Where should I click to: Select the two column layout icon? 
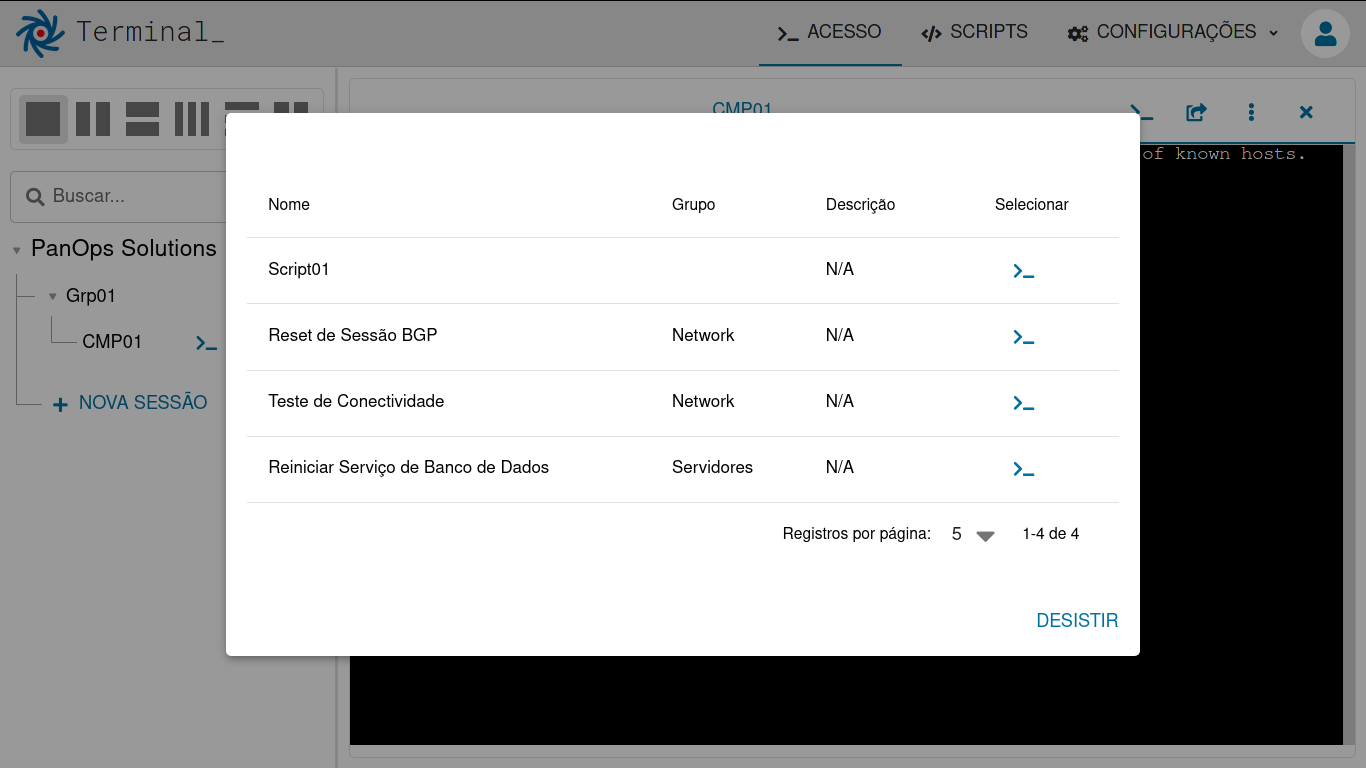pos(93,119)
